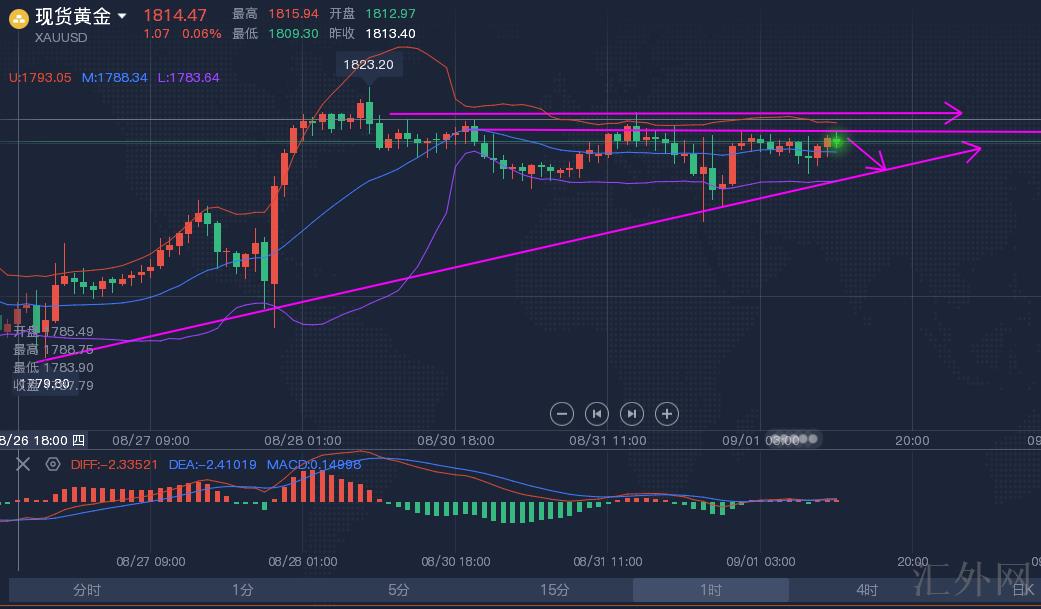The width and height of the screenshot is (1041, 609).
Task: Select the 1分 timeframe tab
Action: 242,590
